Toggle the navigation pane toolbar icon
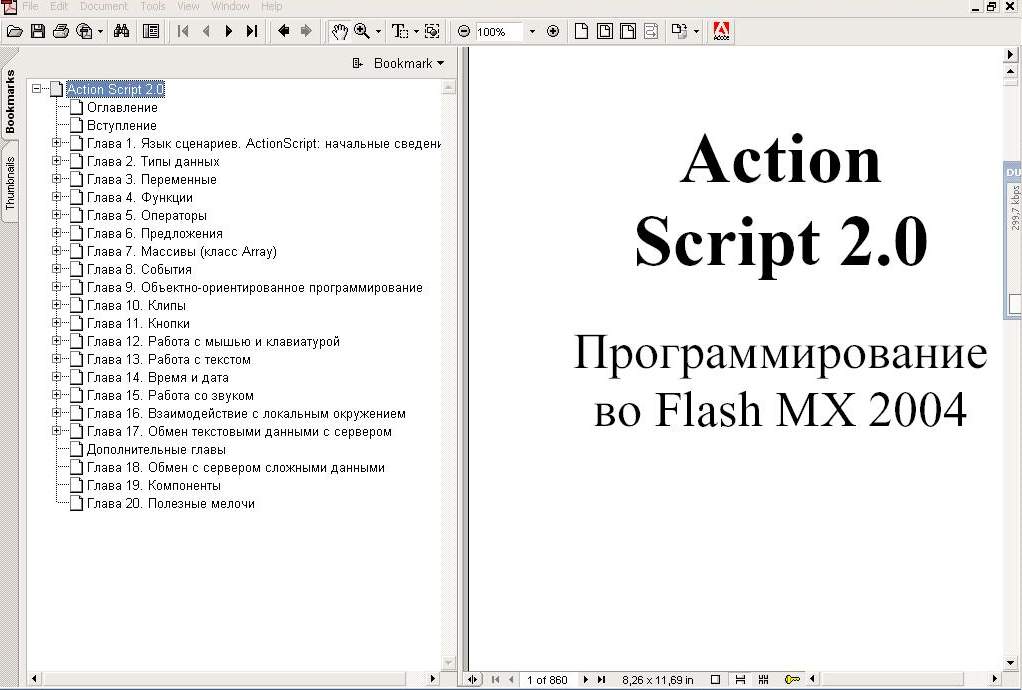 pos(151,31)
